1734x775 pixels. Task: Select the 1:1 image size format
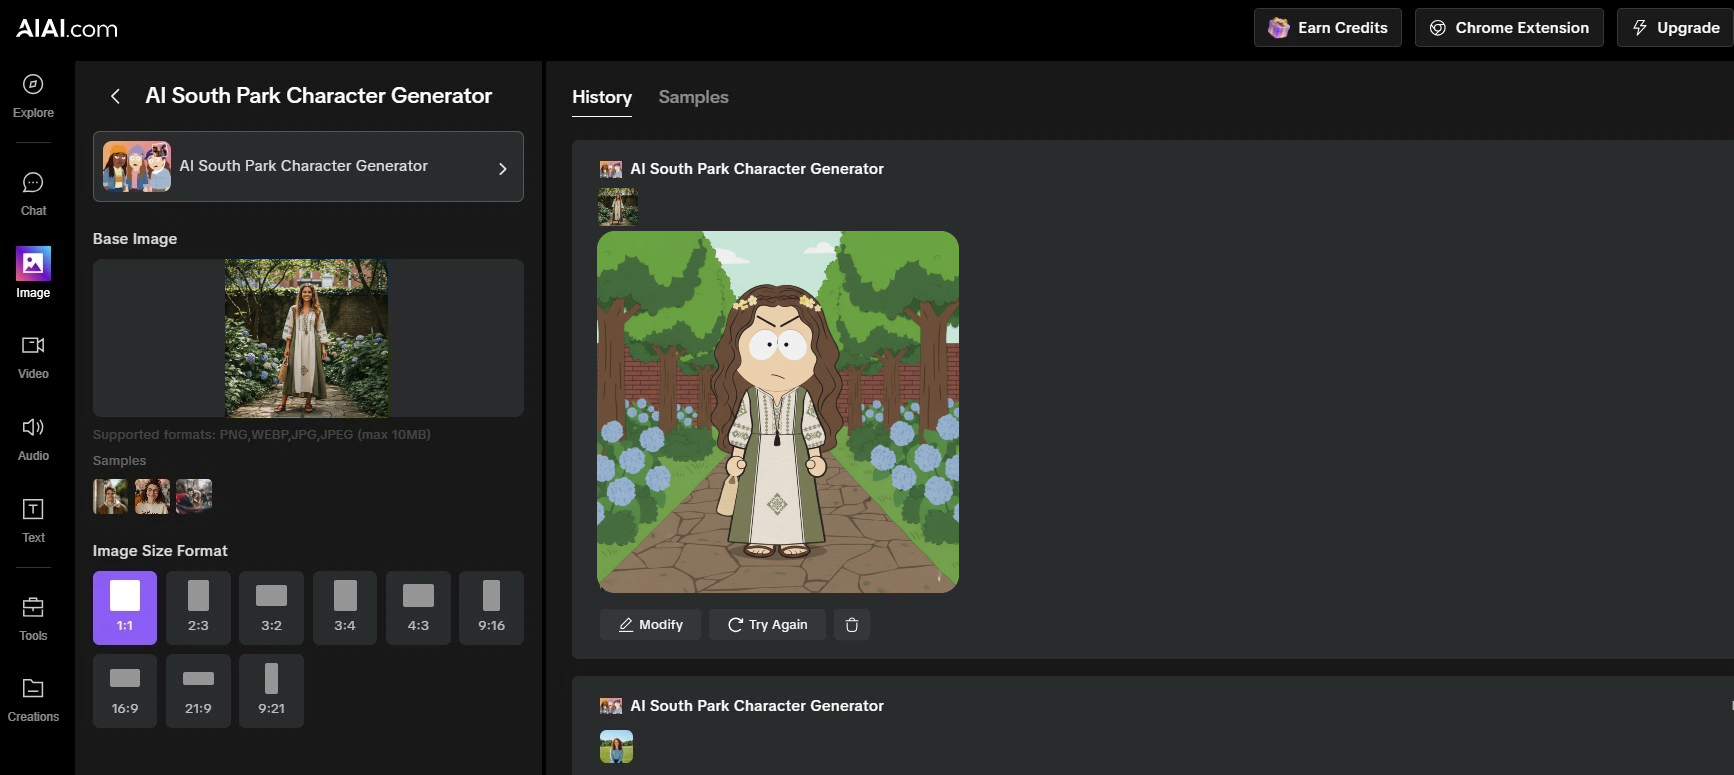pyautogui.click(x=125, y=608)
